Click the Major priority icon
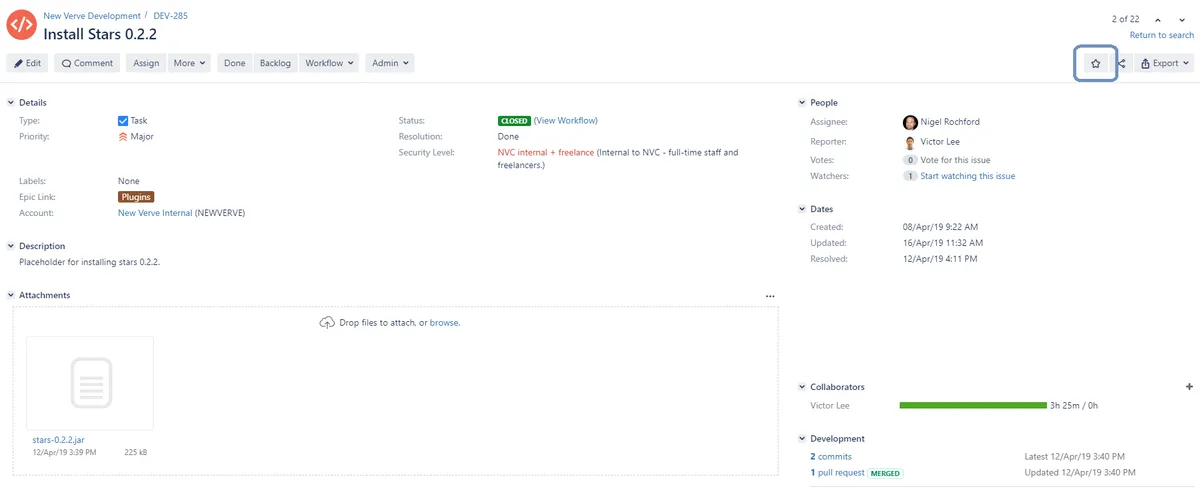This screenshot has width=1200, height=488. pyautogui.click(x=123, y=137)
